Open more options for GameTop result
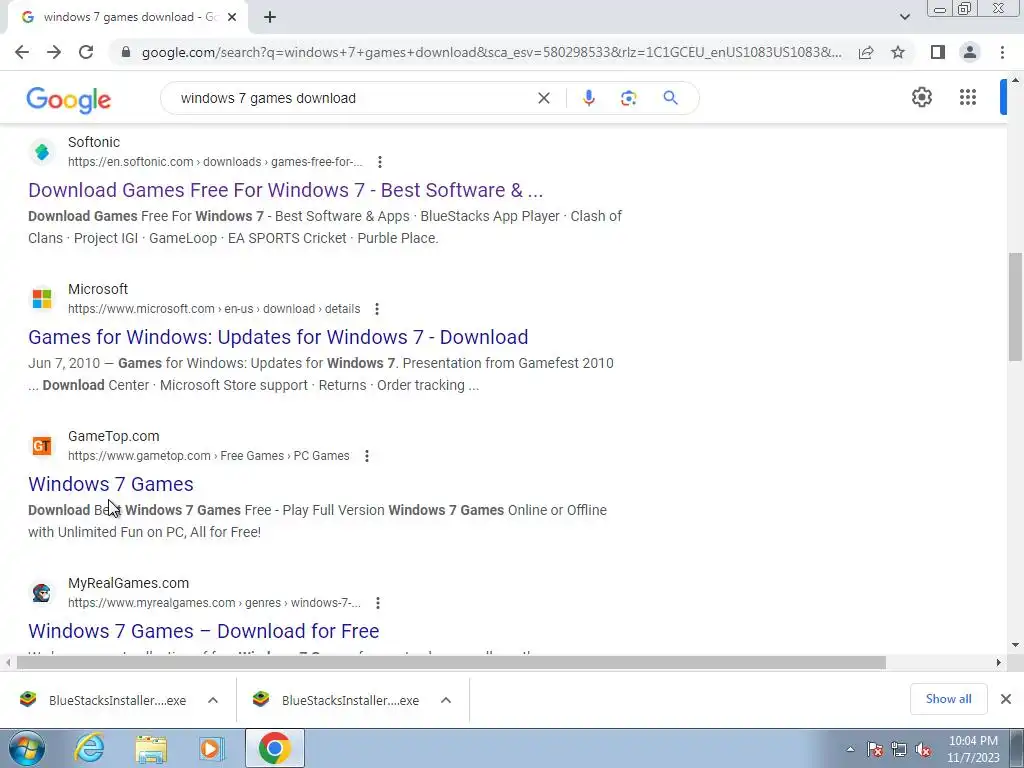The width and height of the screenshot is (1024, 768). point(367,456)
